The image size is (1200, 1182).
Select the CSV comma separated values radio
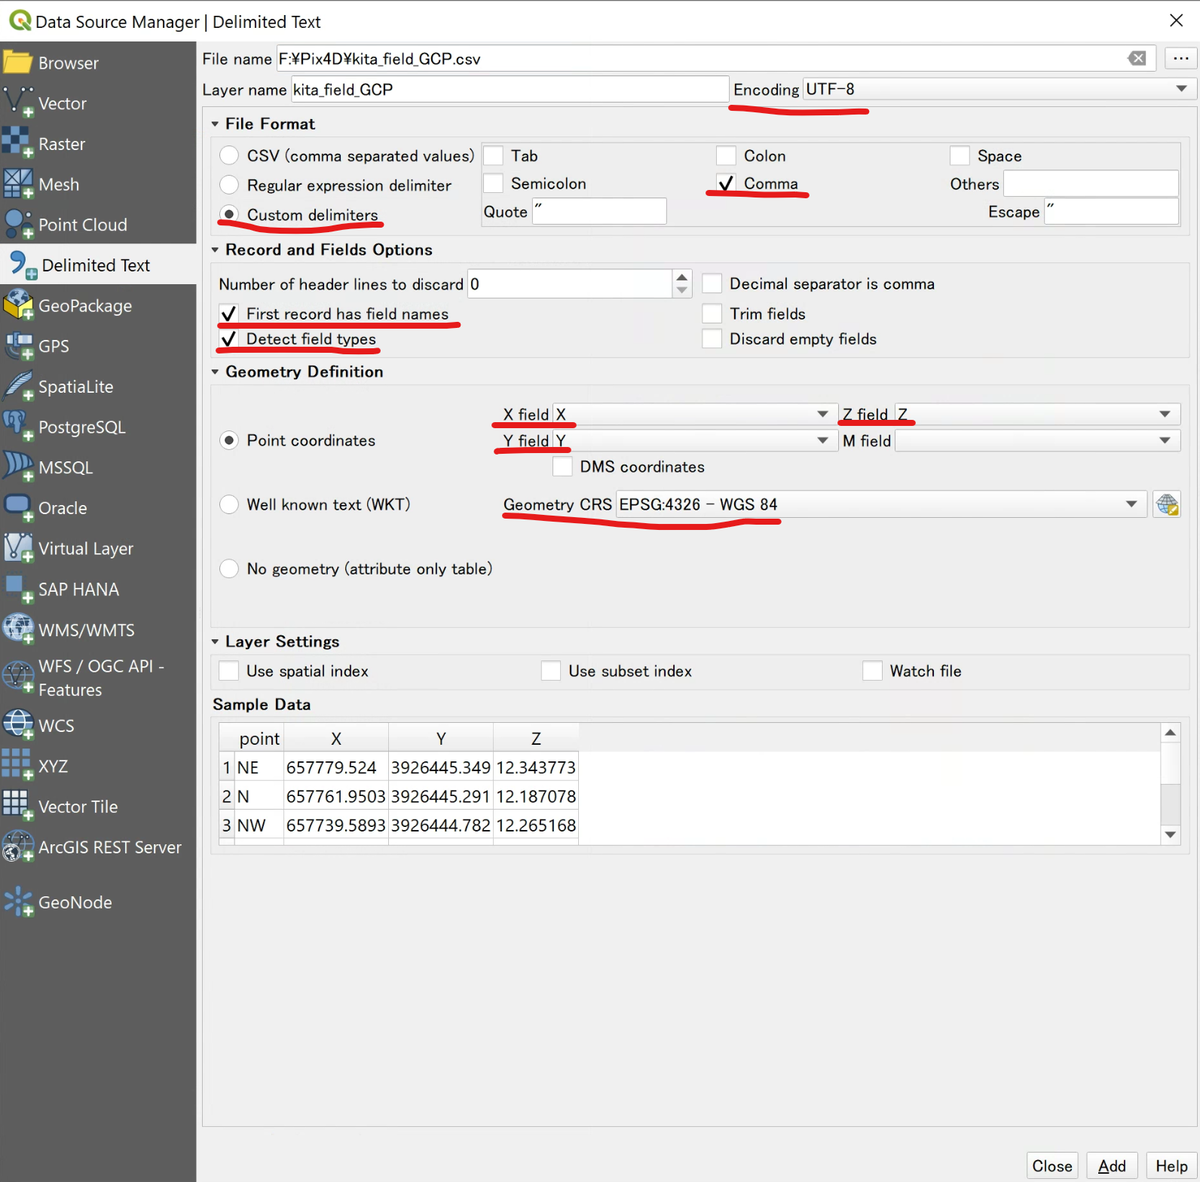230,155
